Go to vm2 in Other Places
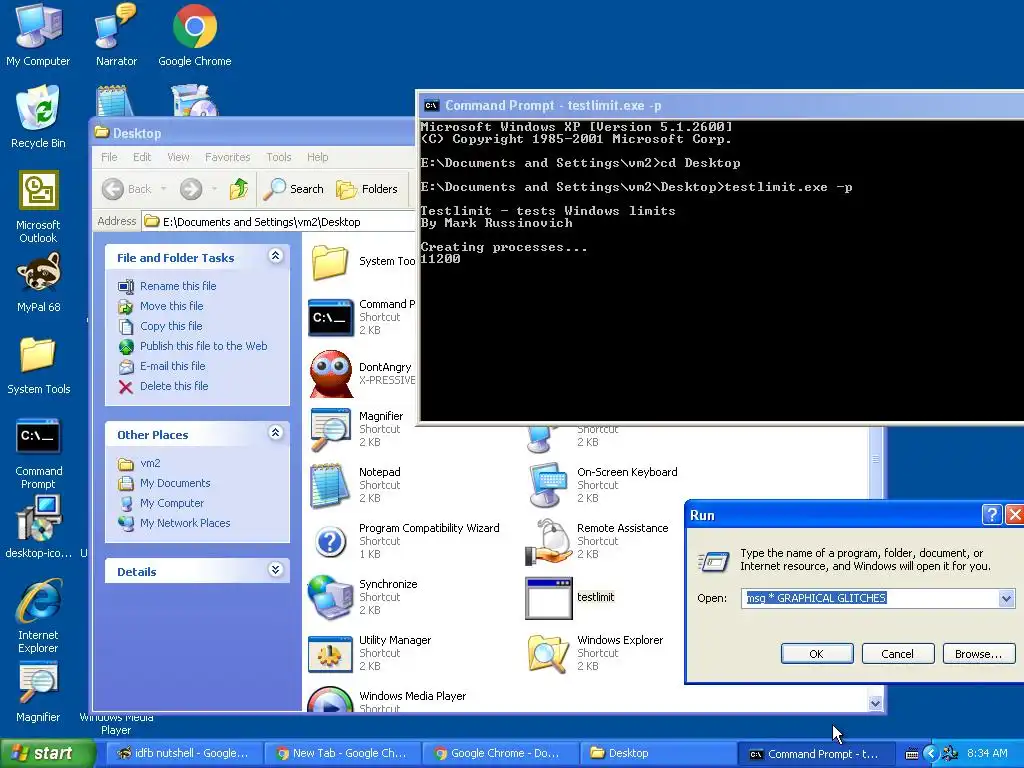 tap(150, 463)
